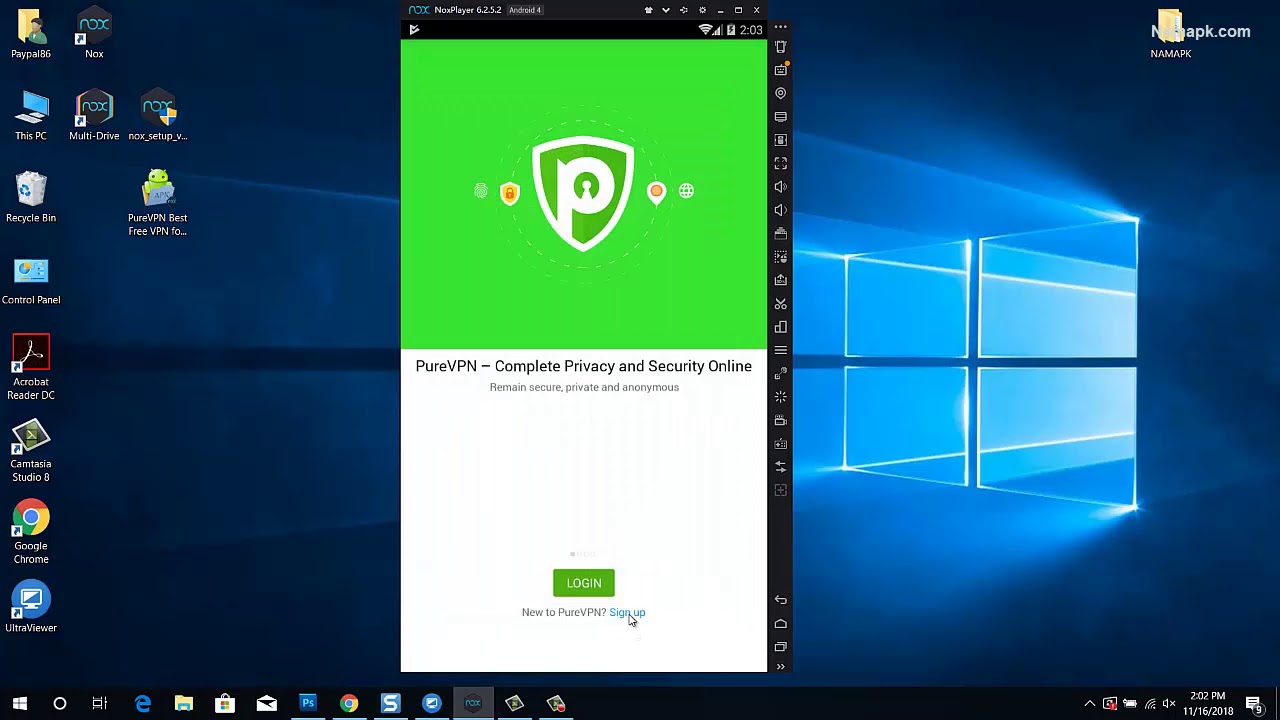
Task: Click the macro script recorder icon
Action: point(781,257)
